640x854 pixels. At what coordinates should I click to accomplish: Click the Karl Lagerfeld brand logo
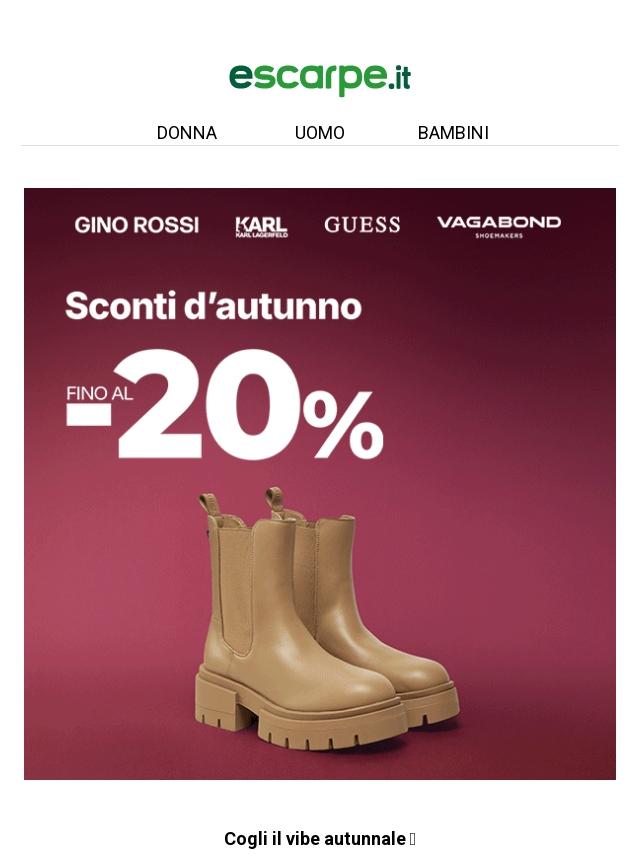point(261,227)
